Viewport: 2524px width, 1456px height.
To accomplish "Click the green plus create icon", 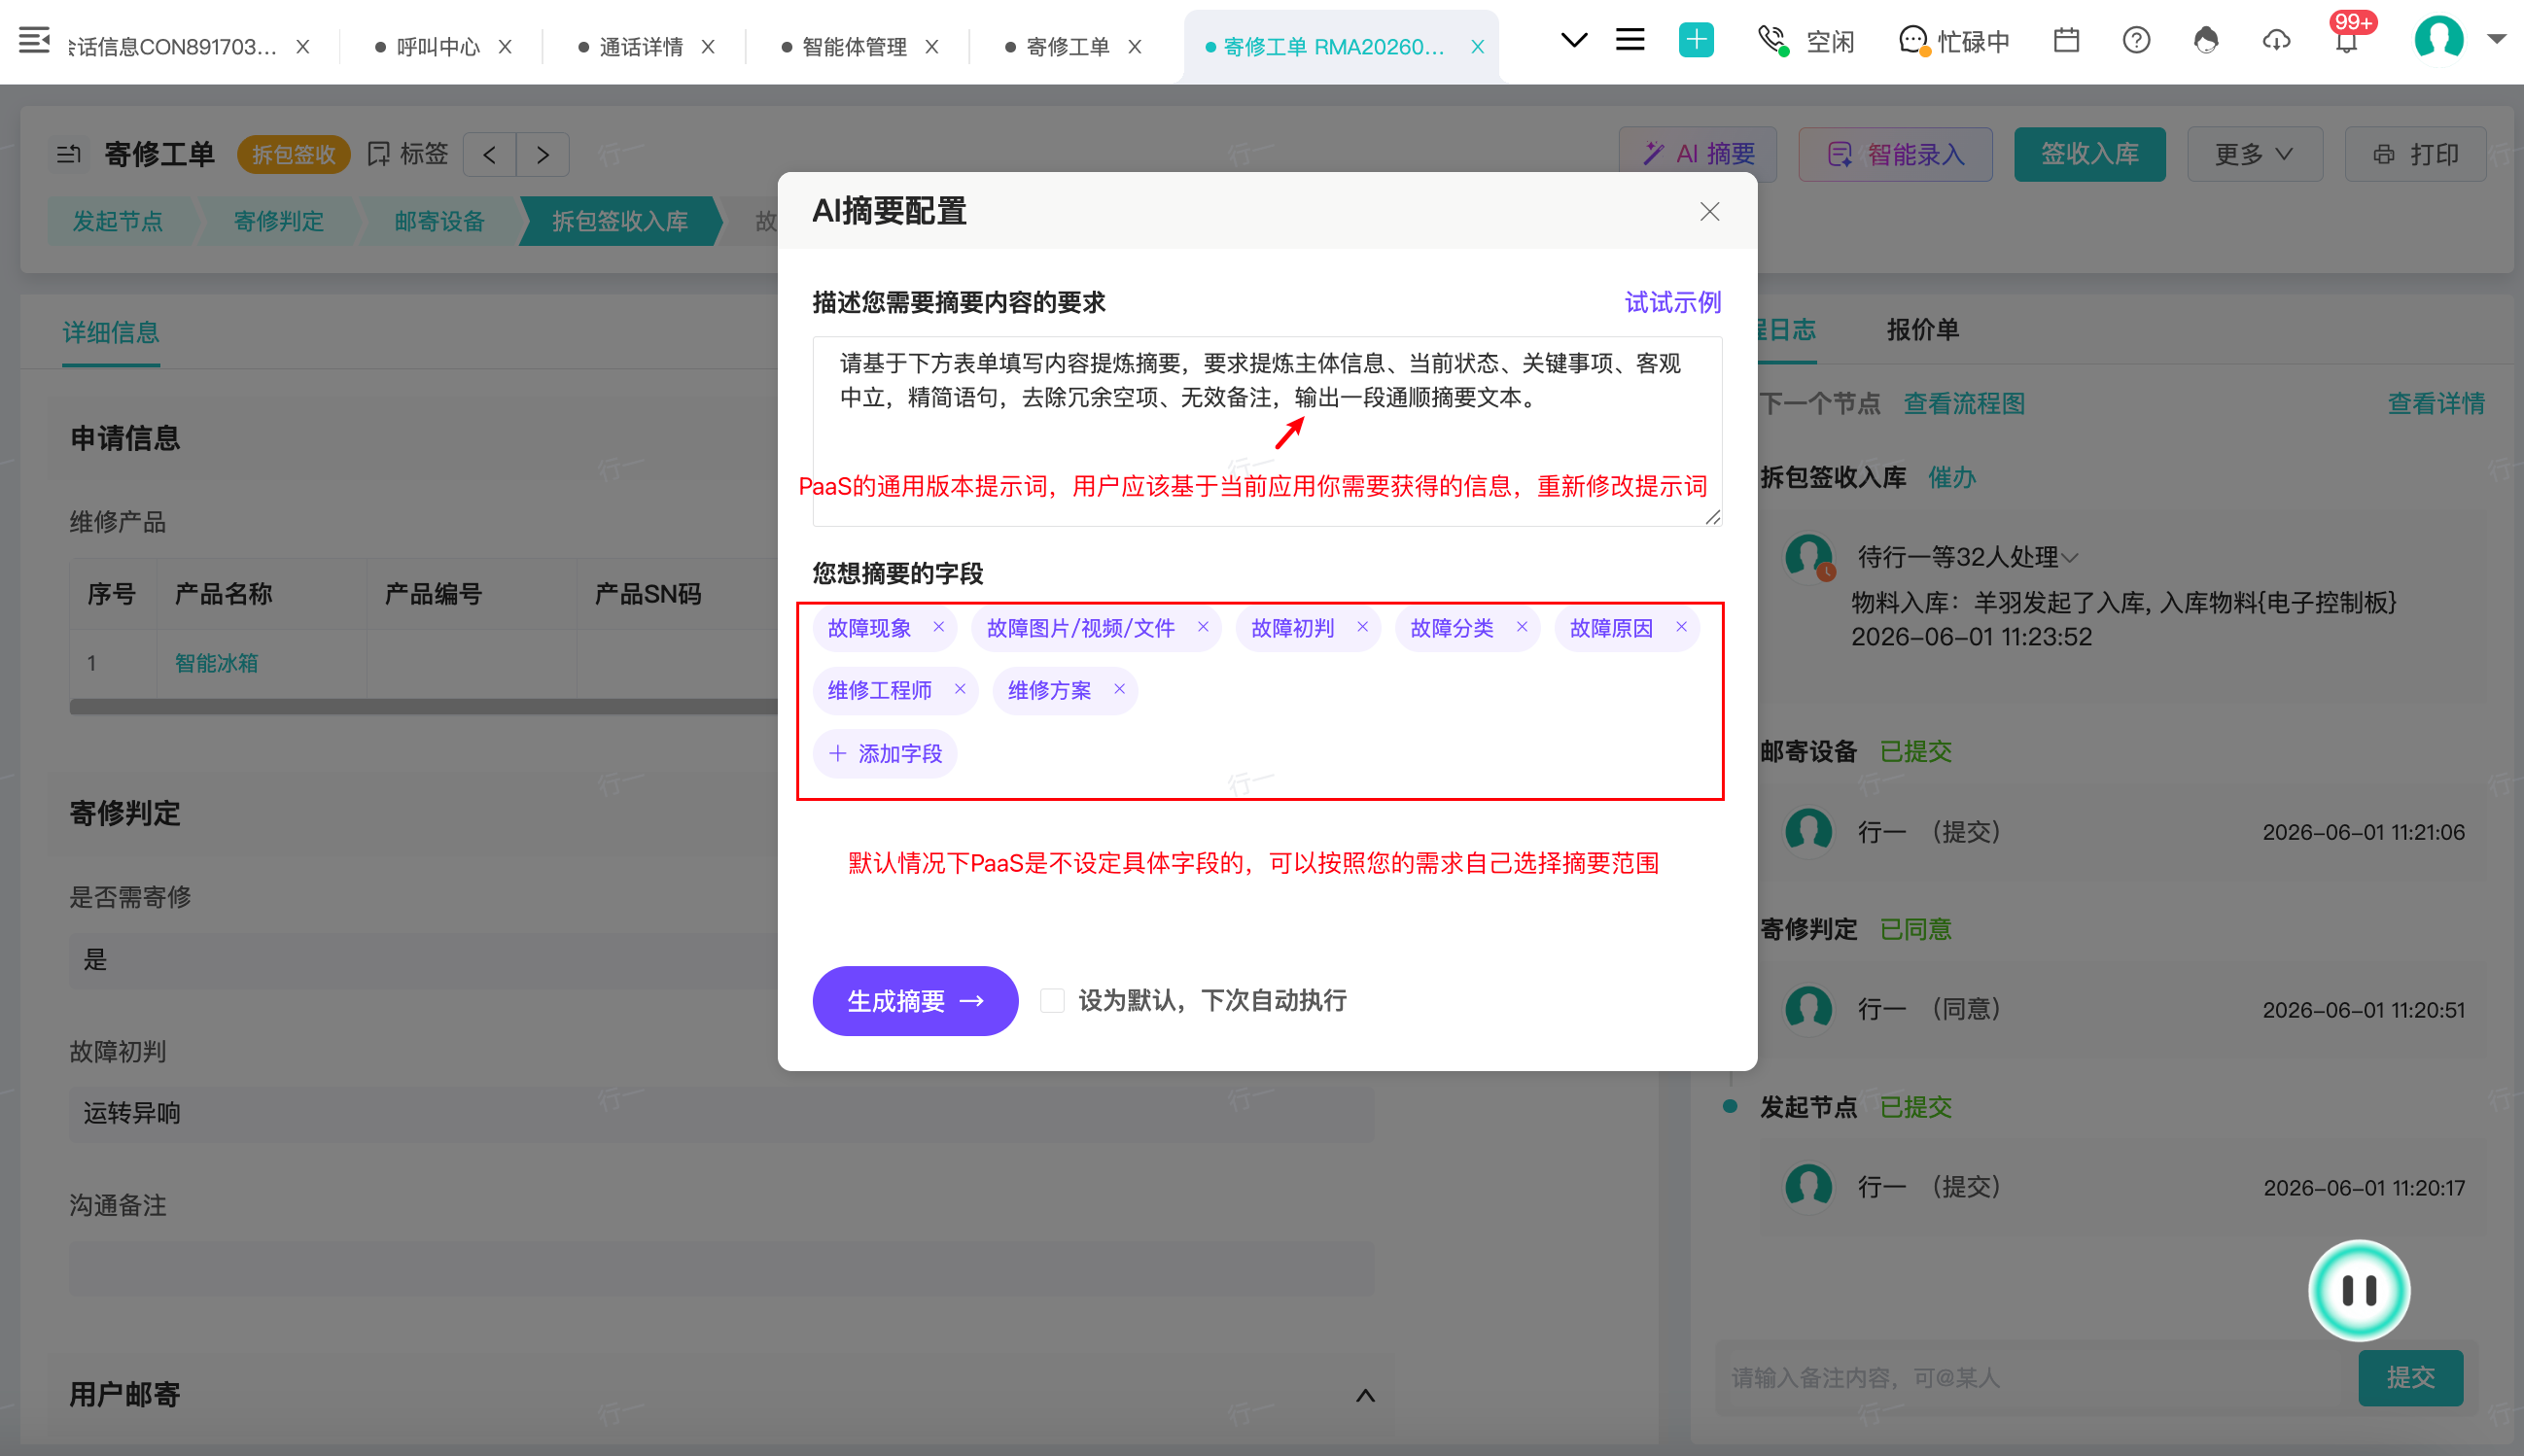I will tap(1696, 40).
